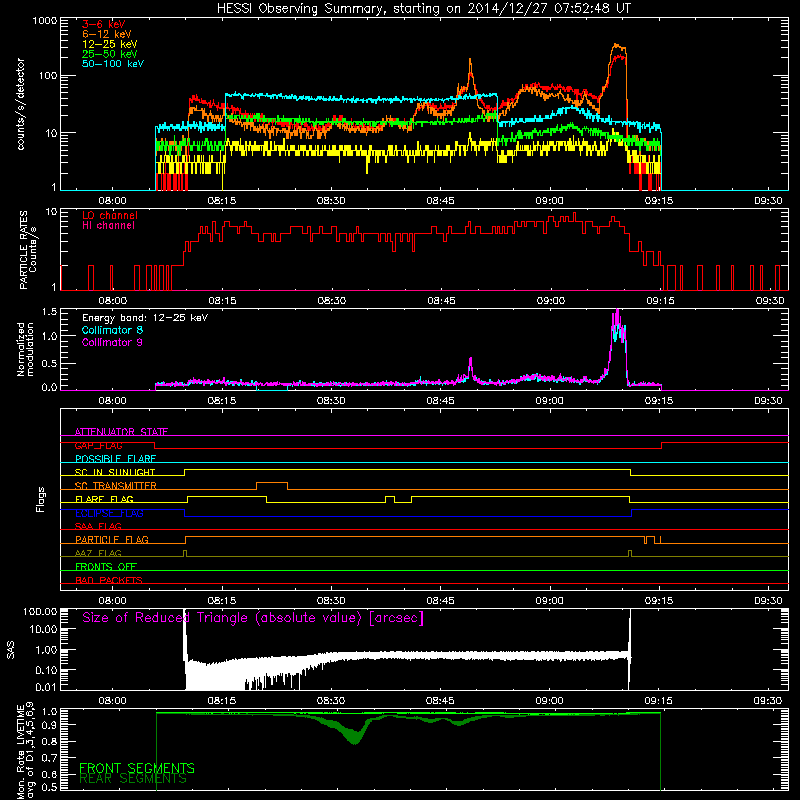The height and width of the screenshot is (800, 800).
Task: Select the HI channel legend label
Action: pos(108,226)
